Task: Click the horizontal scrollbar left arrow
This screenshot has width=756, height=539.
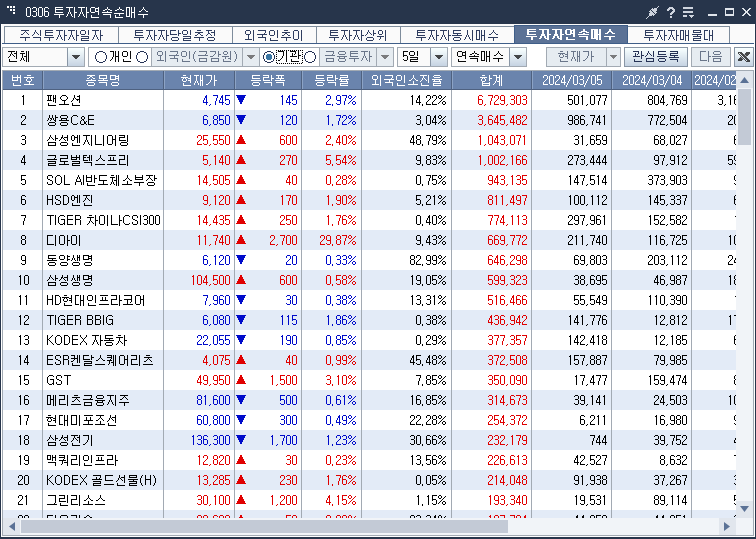Action: click(12, 526)
